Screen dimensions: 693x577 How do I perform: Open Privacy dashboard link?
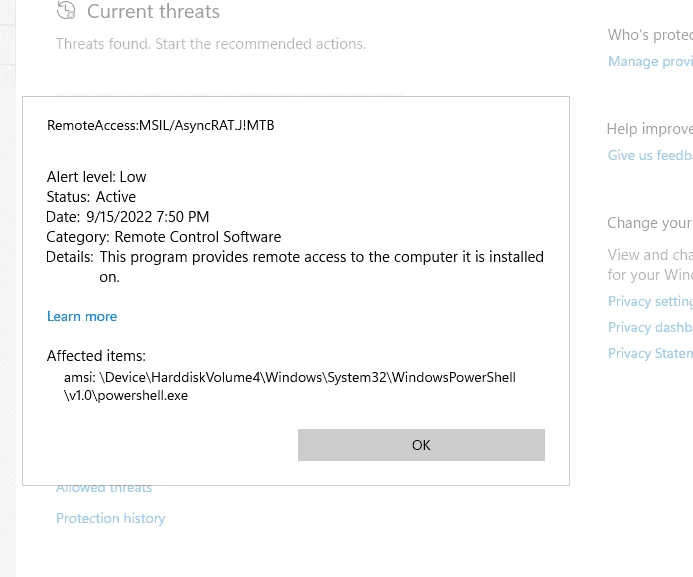(650, 327)
